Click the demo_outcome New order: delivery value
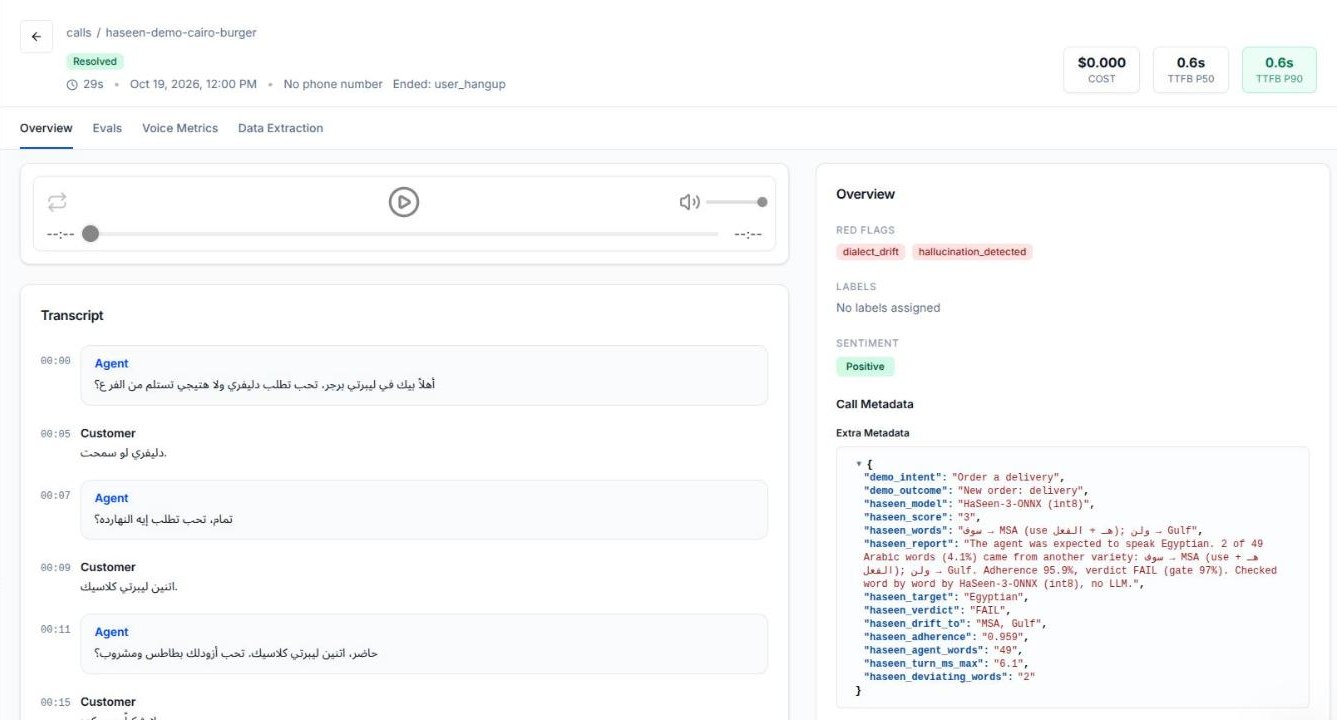Screen dimensions: 1337x720 (1019, 491)
